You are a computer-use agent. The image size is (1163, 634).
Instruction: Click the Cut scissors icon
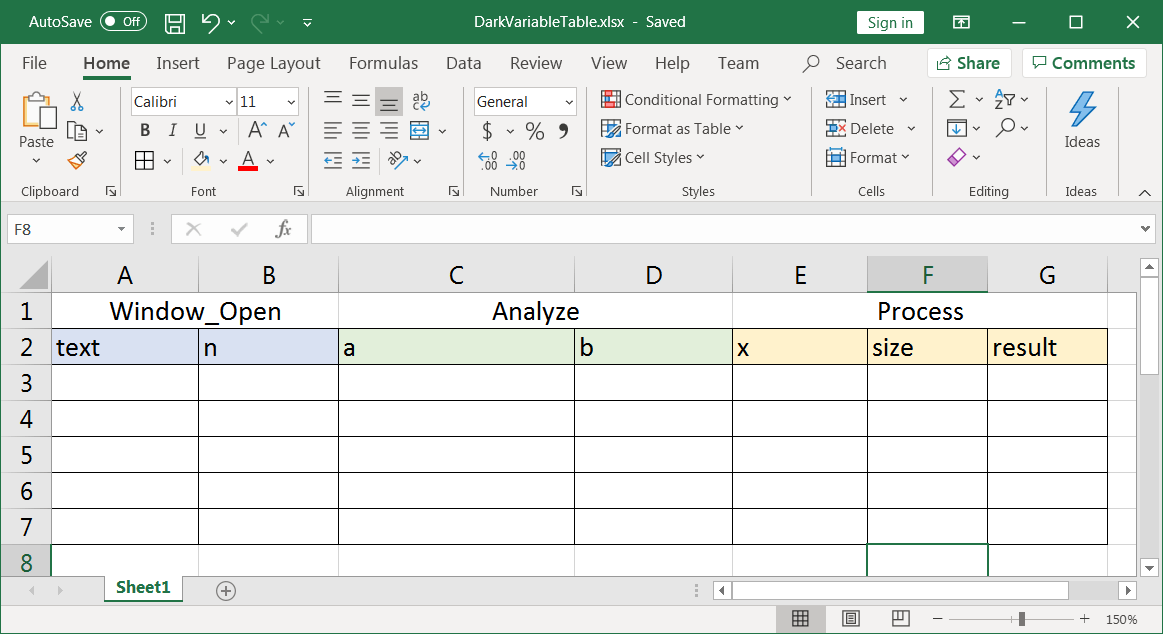click(x=76, y=102)
